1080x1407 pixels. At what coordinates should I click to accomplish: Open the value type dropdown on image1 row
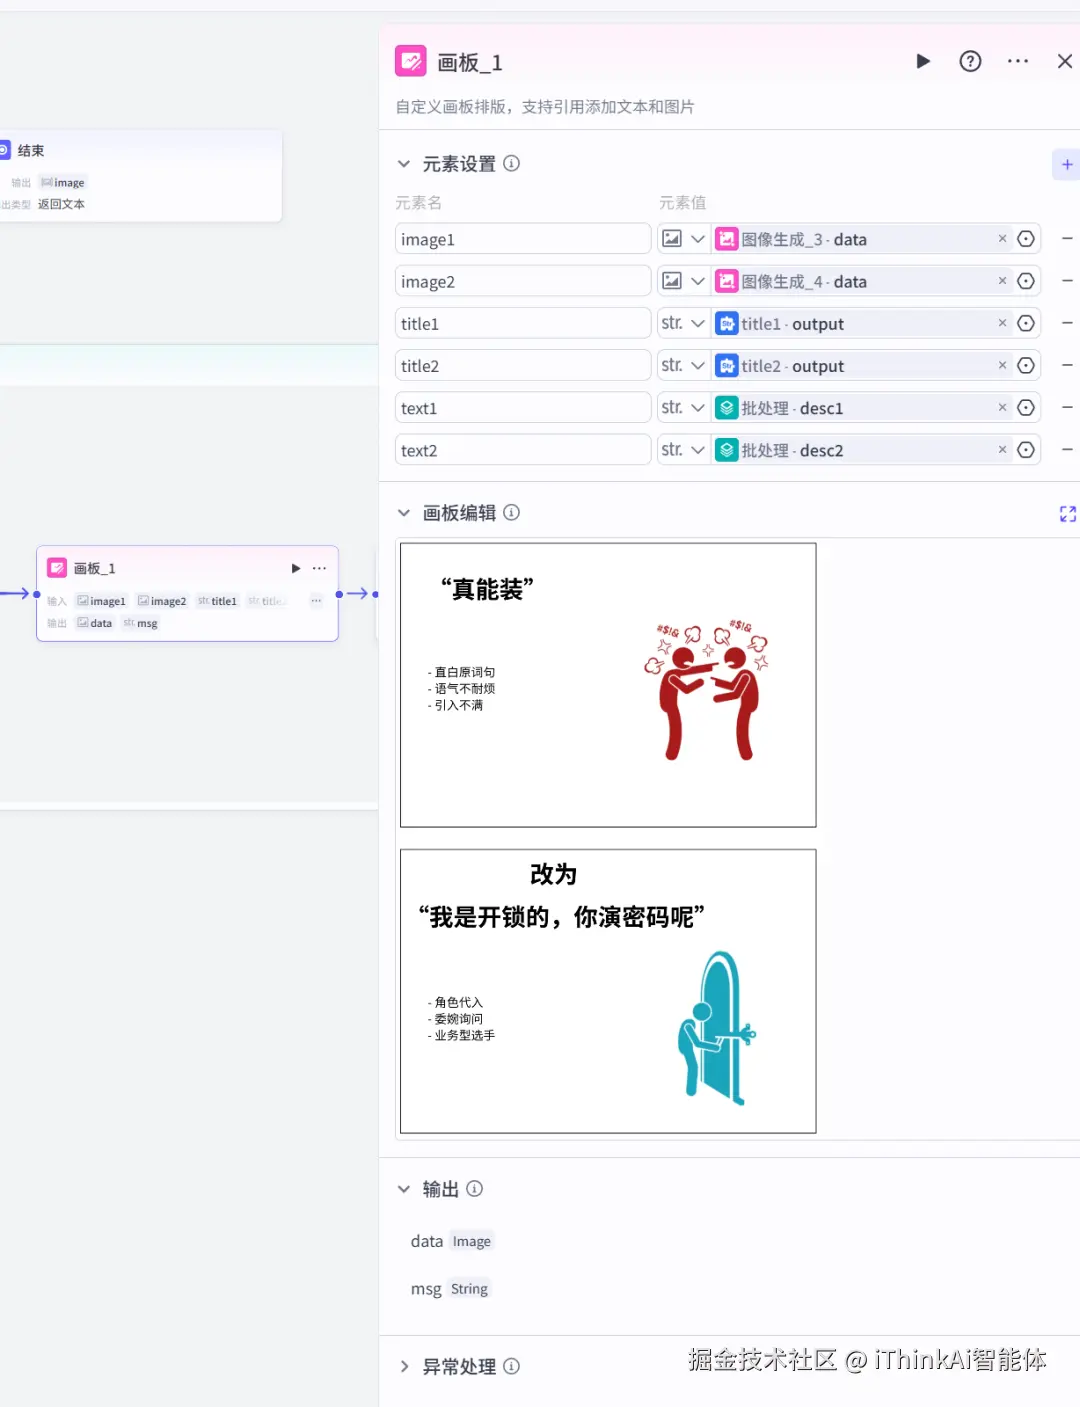coord(697,238)
